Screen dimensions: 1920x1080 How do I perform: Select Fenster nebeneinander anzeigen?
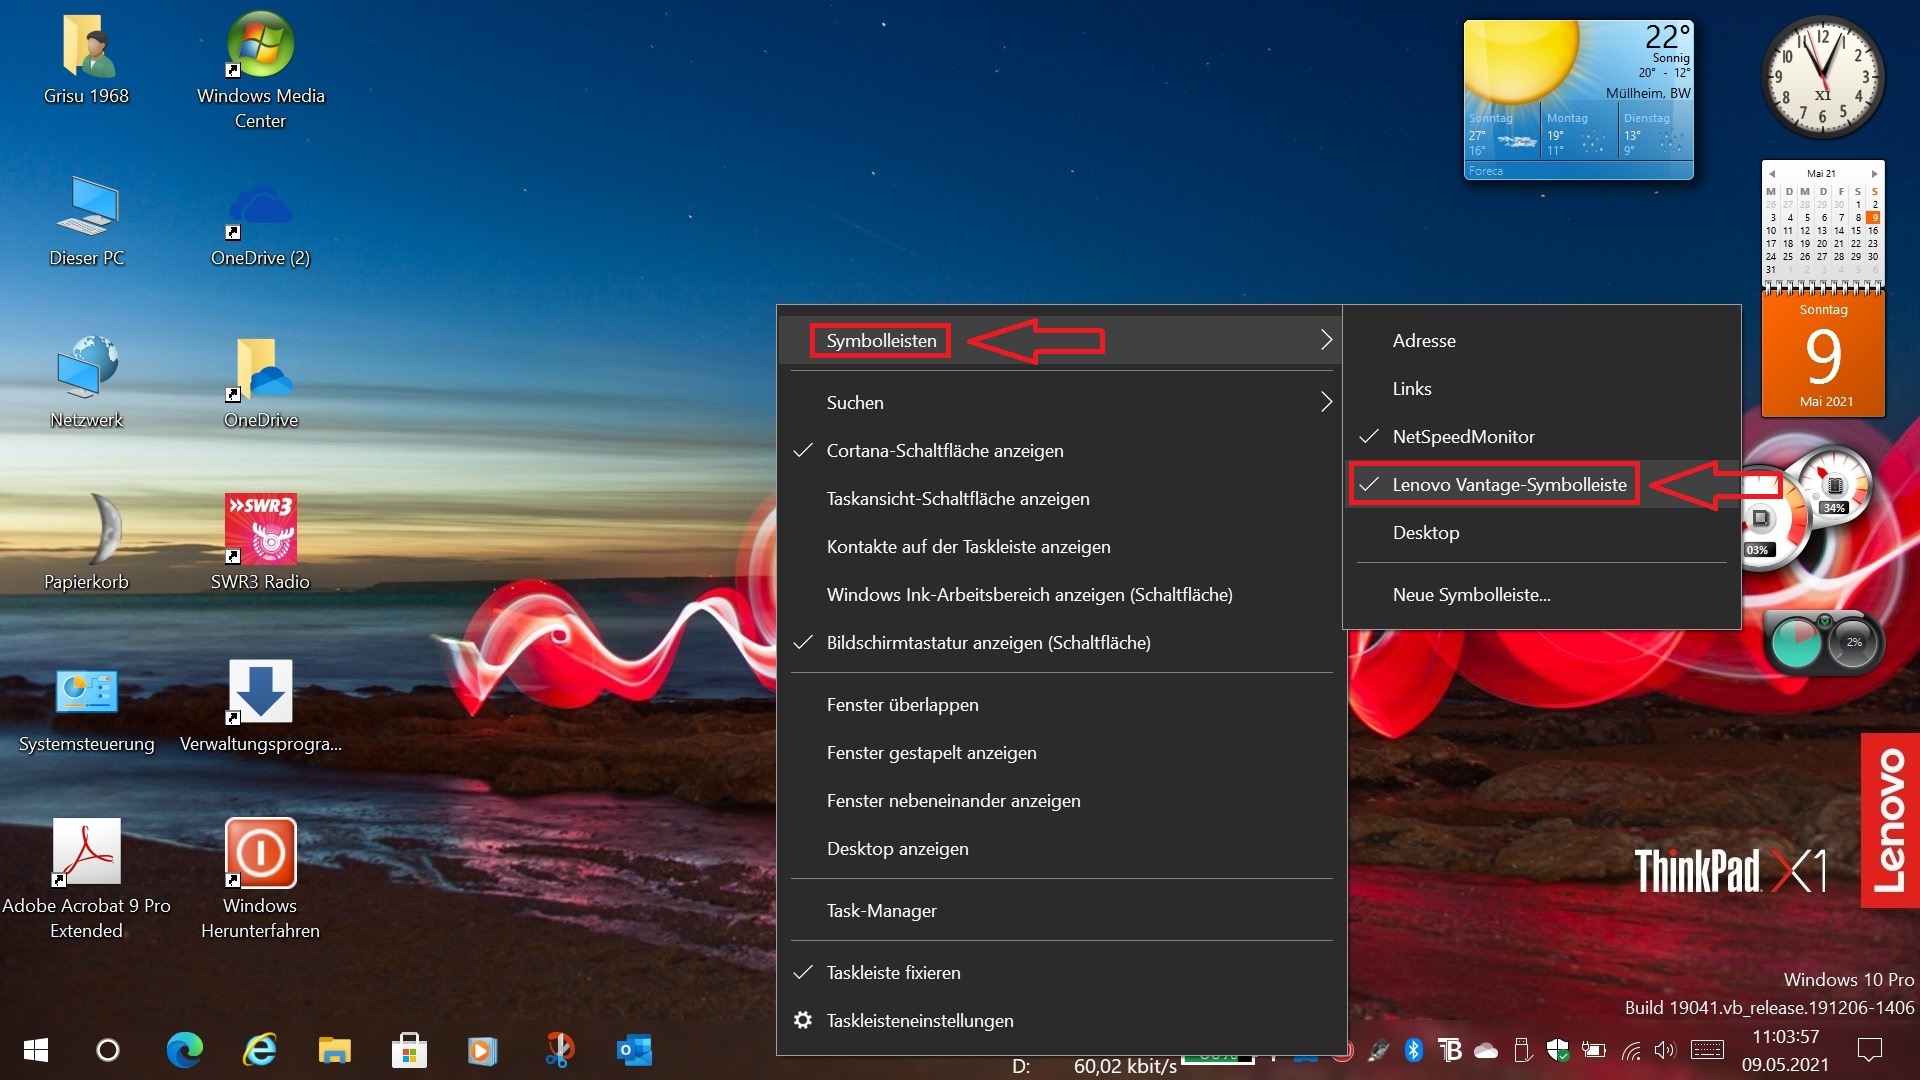(x=1062, y=801)
